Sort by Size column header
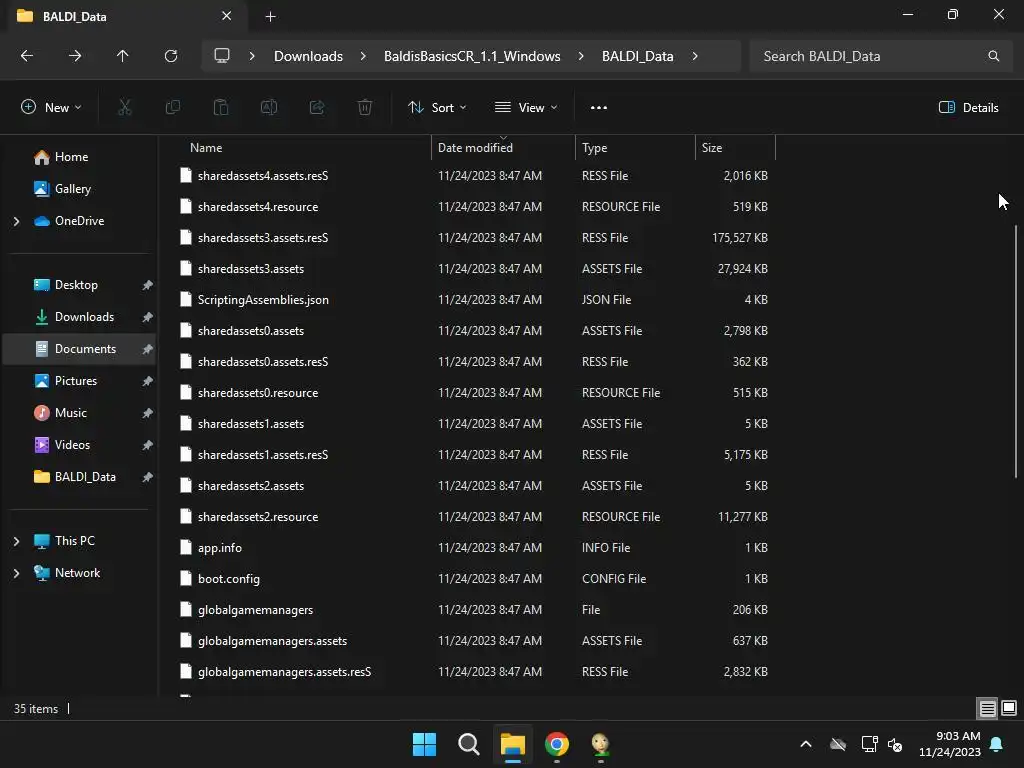The width and height of the screenshot is (1024, 768). [712, 148]
